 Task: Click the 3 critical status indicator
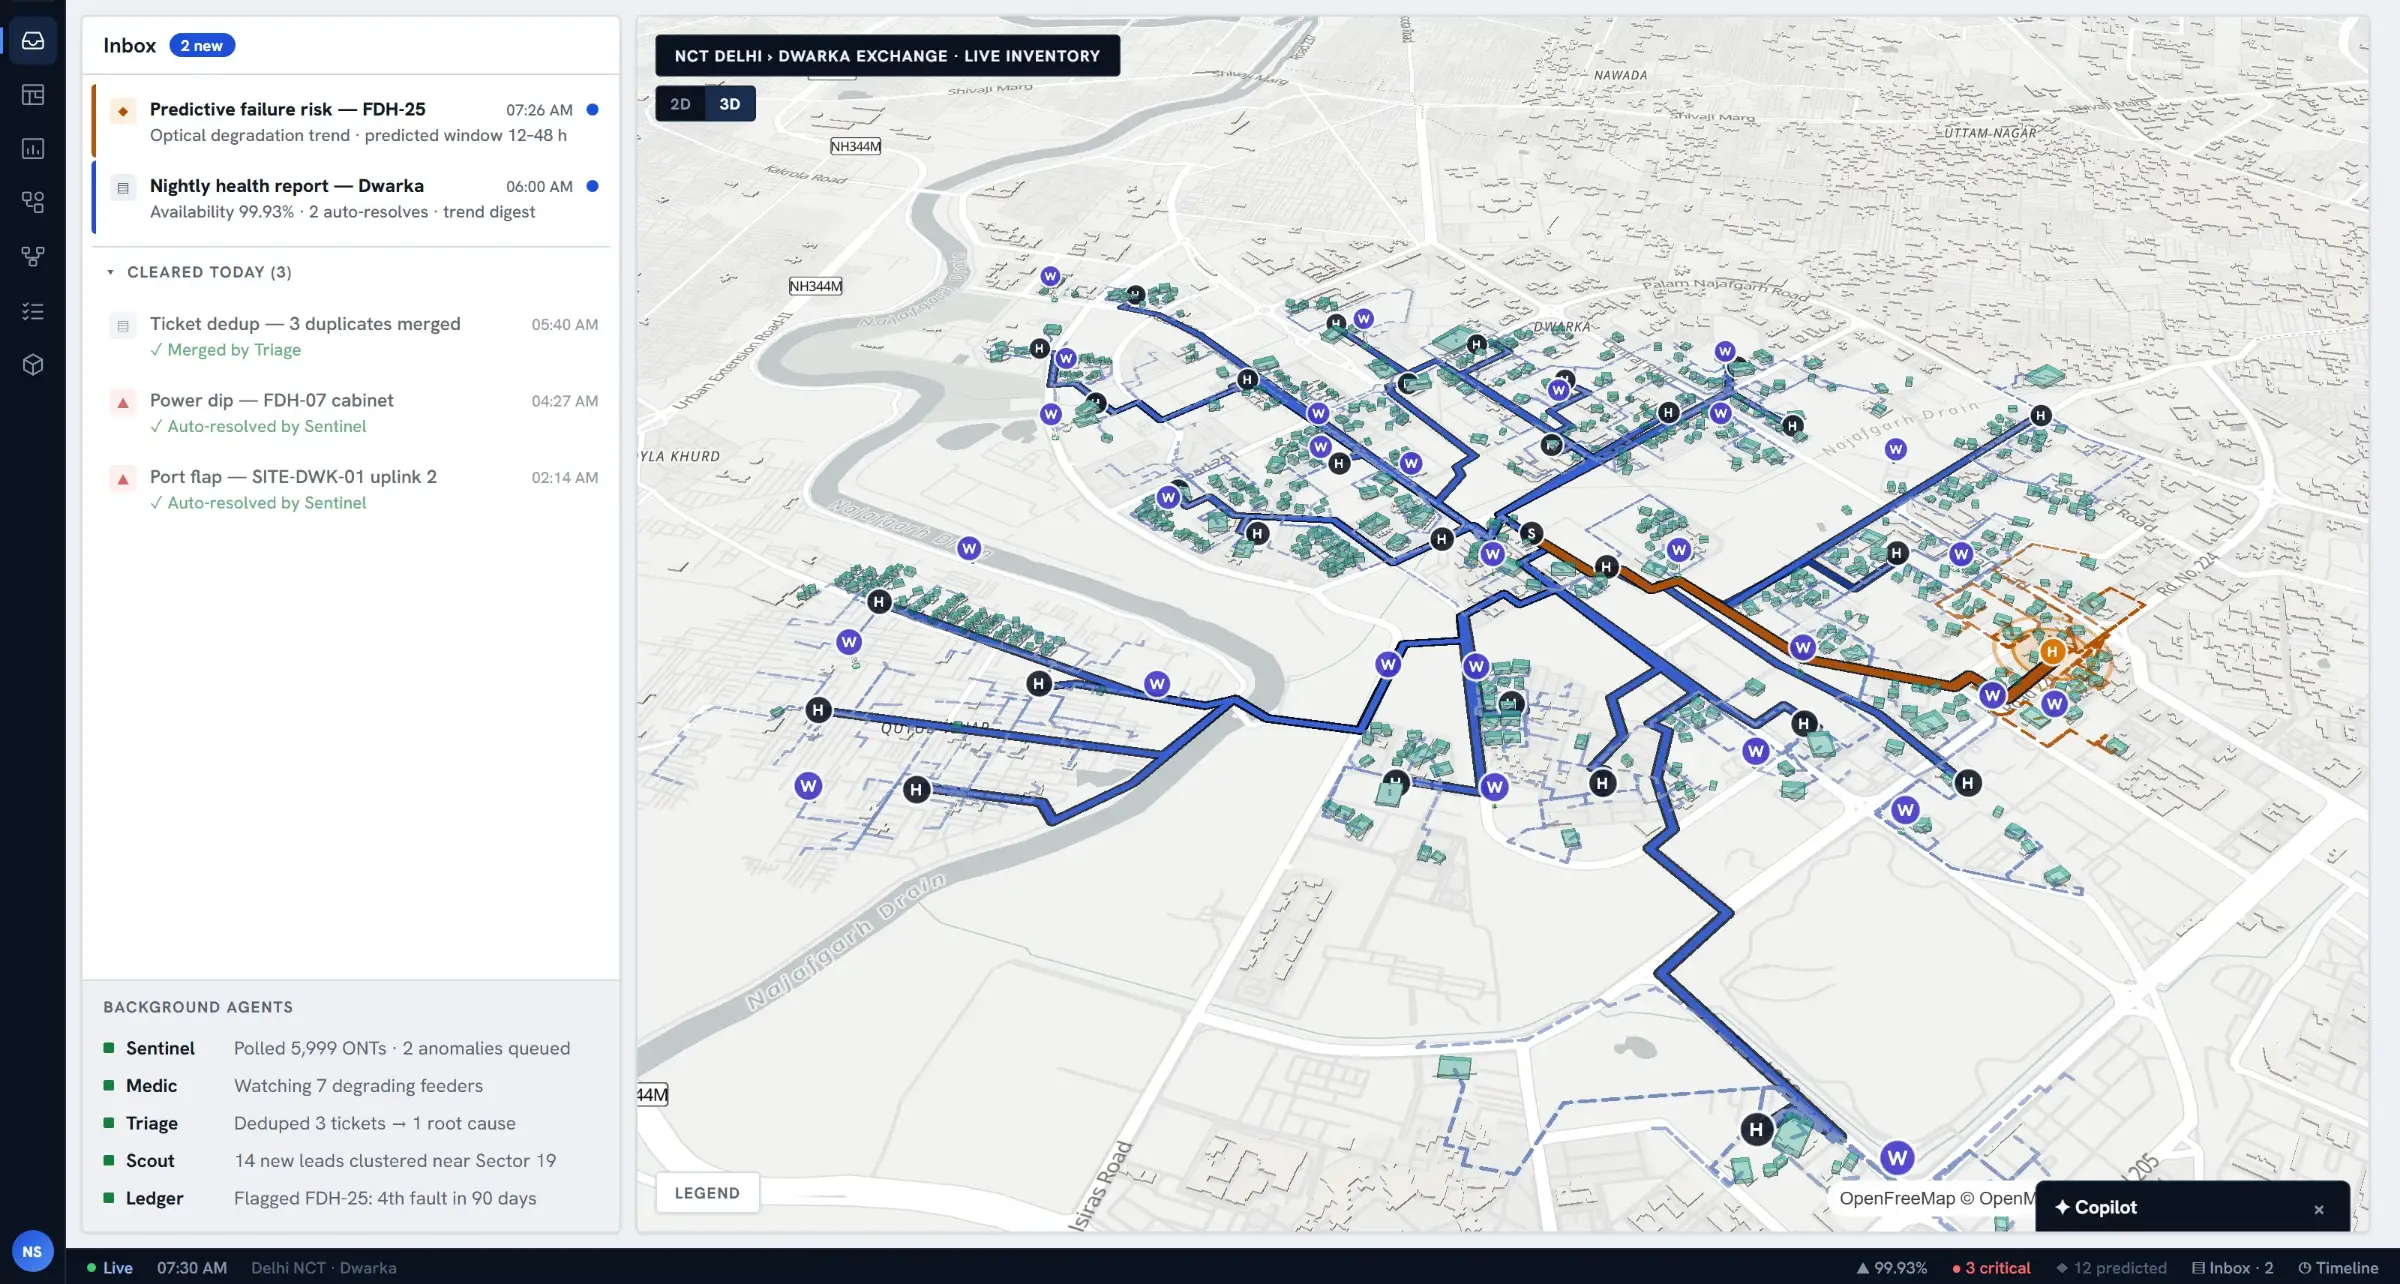pyautogui.click(x=1990, y=1267)
